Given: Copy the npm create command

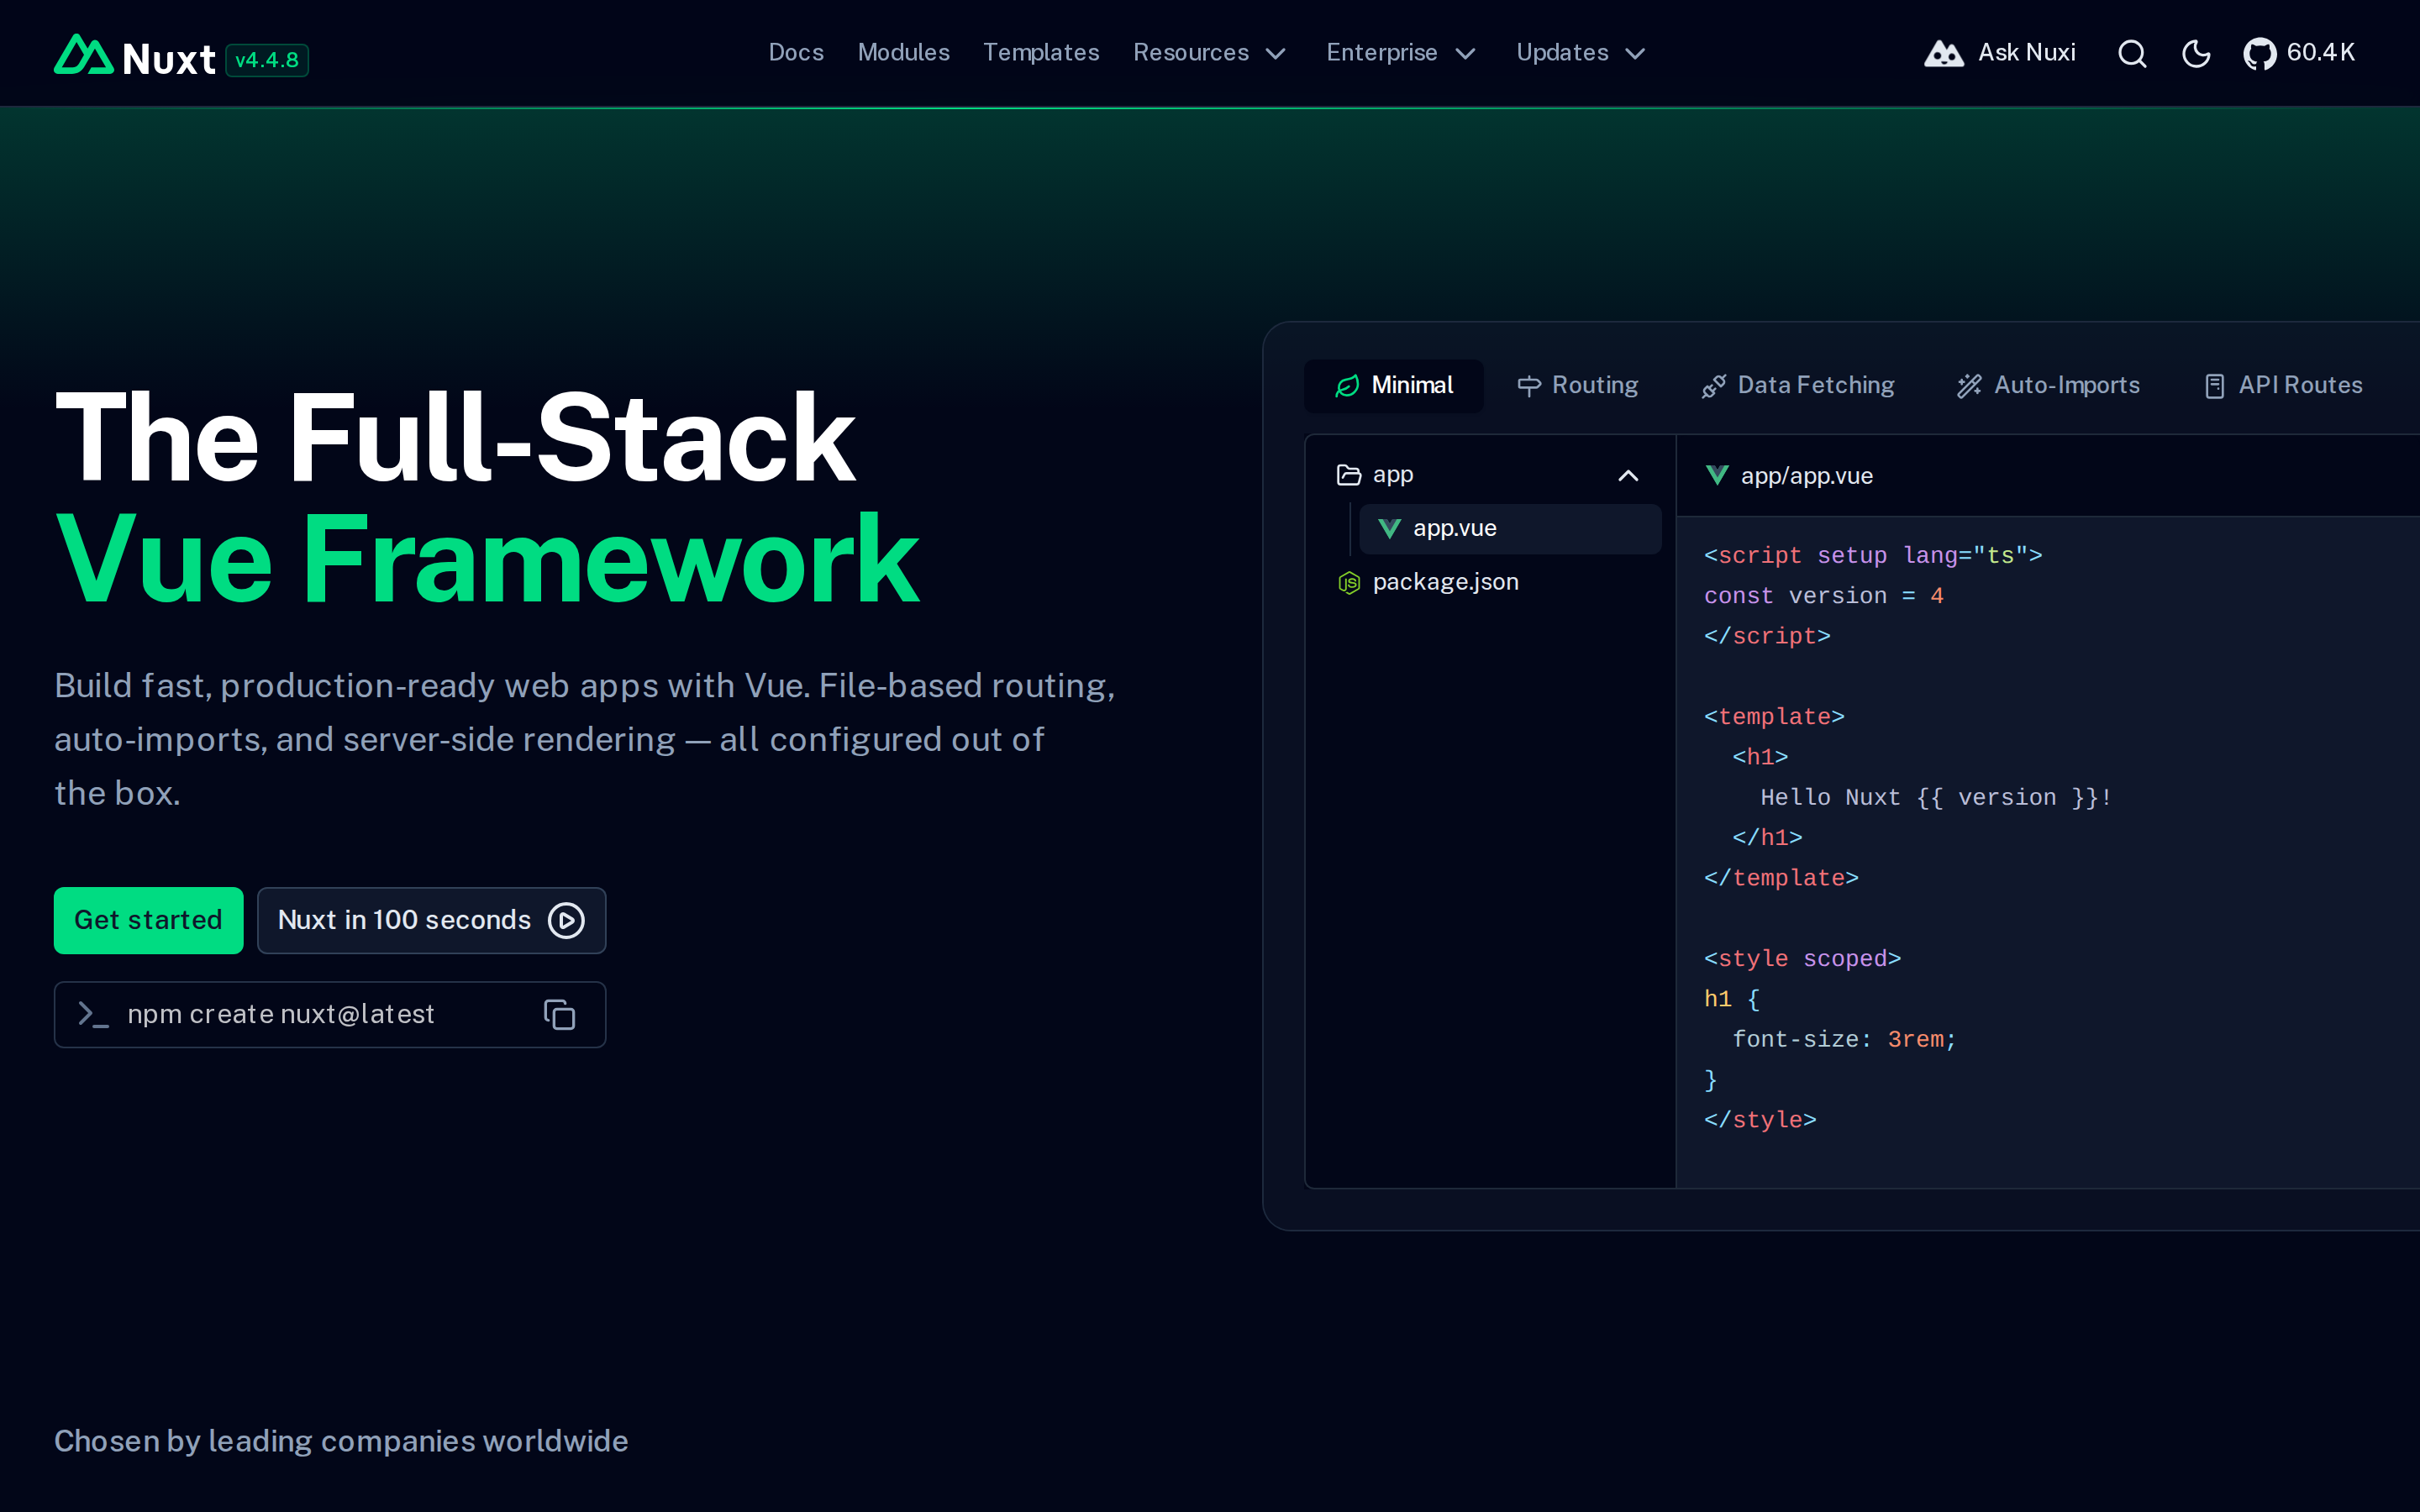Looking at the screenshot, I should pyautogui.click(x=559, y=1014).
